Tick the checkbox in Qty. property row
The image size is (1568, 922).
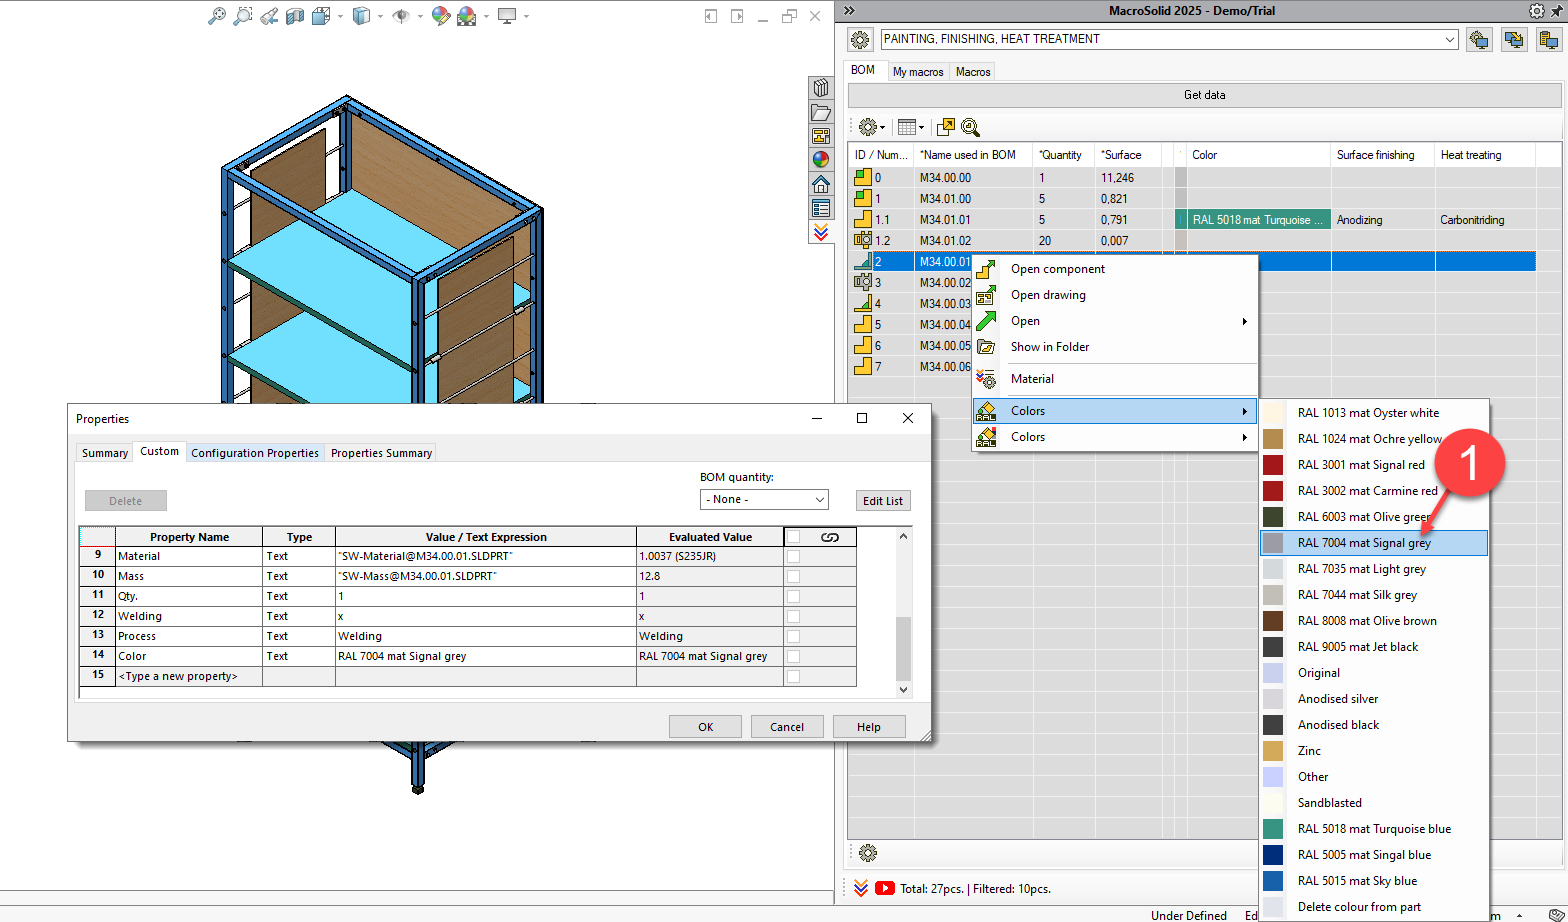(793, 596)
